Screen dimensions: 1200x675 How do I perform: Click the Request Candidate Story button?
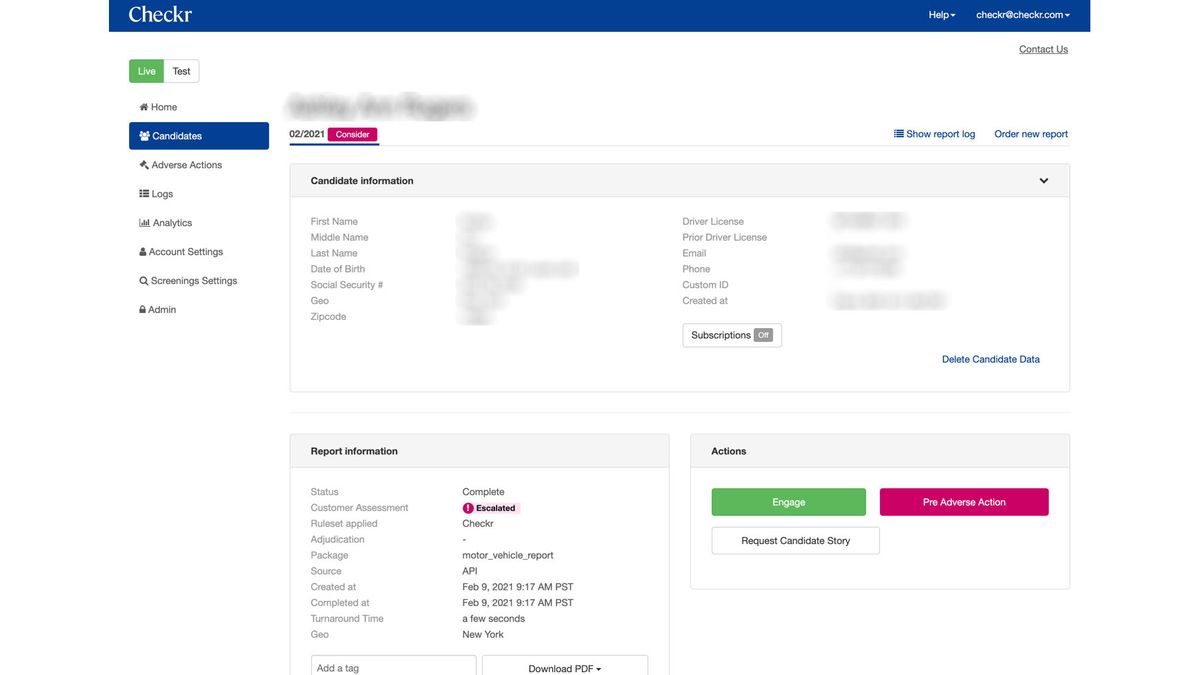coord(796,539)
